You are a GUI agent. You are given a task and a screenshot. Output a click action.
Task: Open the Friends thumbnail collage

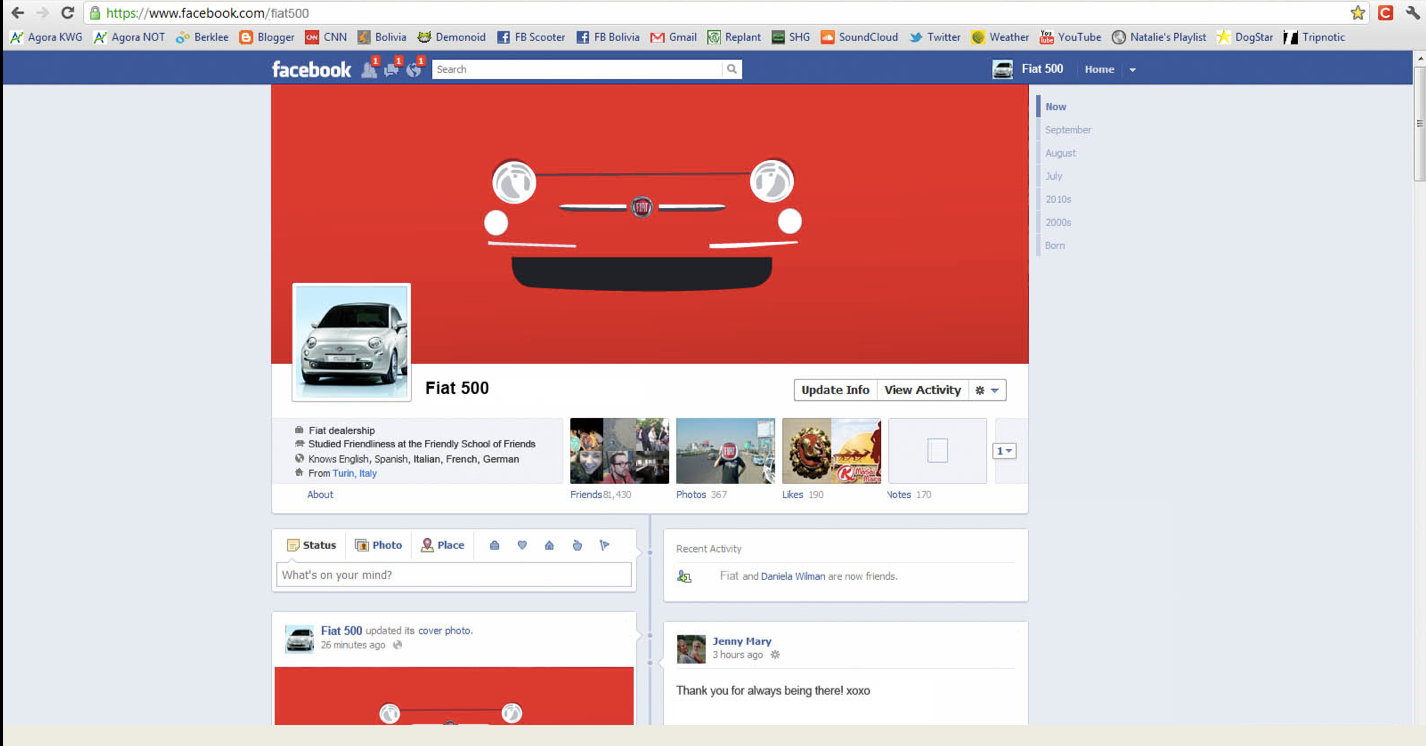point(619,451)
